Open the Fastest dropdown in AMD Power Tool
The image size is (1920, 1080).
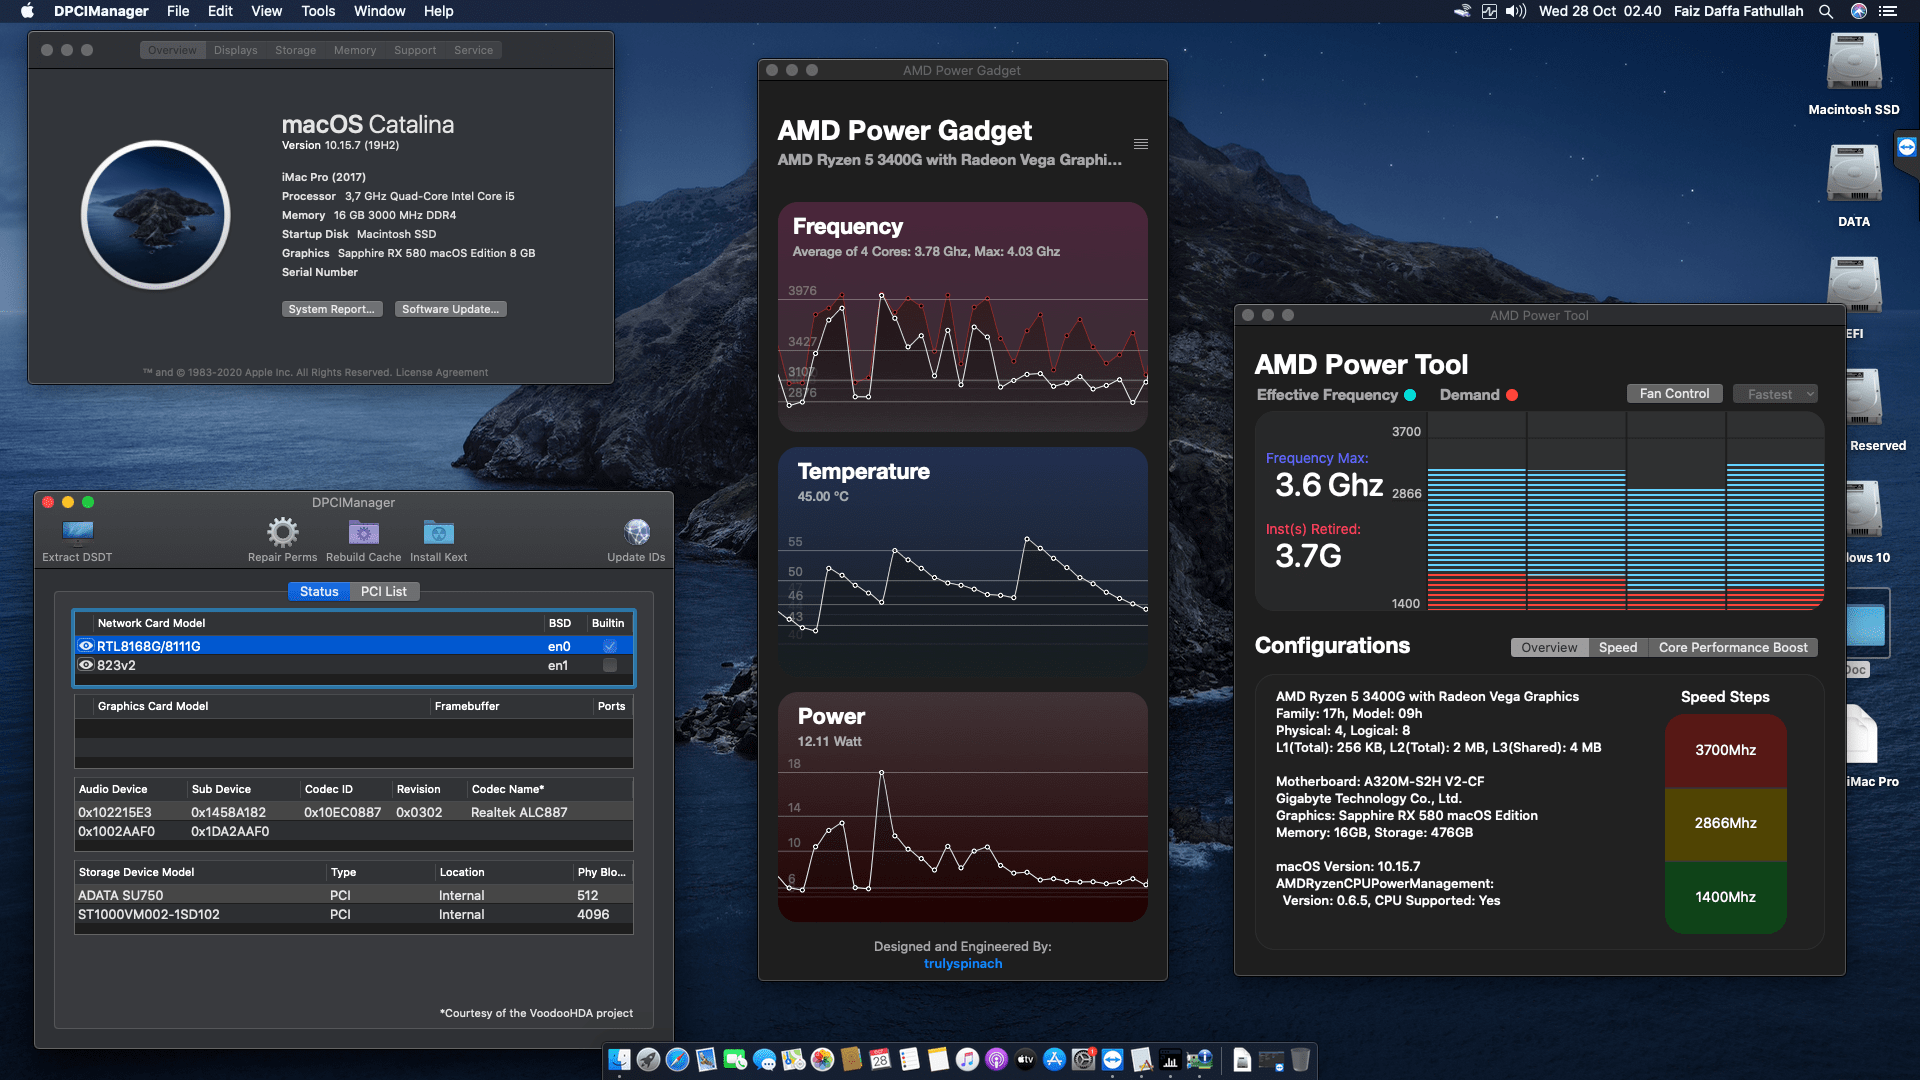pos(1775,393)
